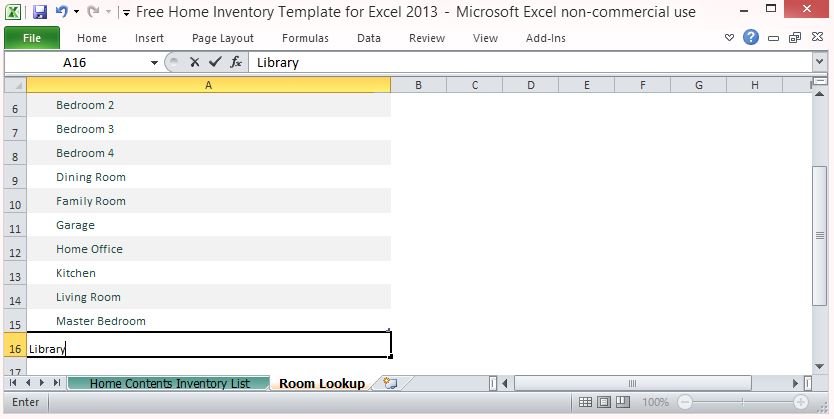Minimize the workbook window in ribbon corner
The image size is (834, 419).
773,38
